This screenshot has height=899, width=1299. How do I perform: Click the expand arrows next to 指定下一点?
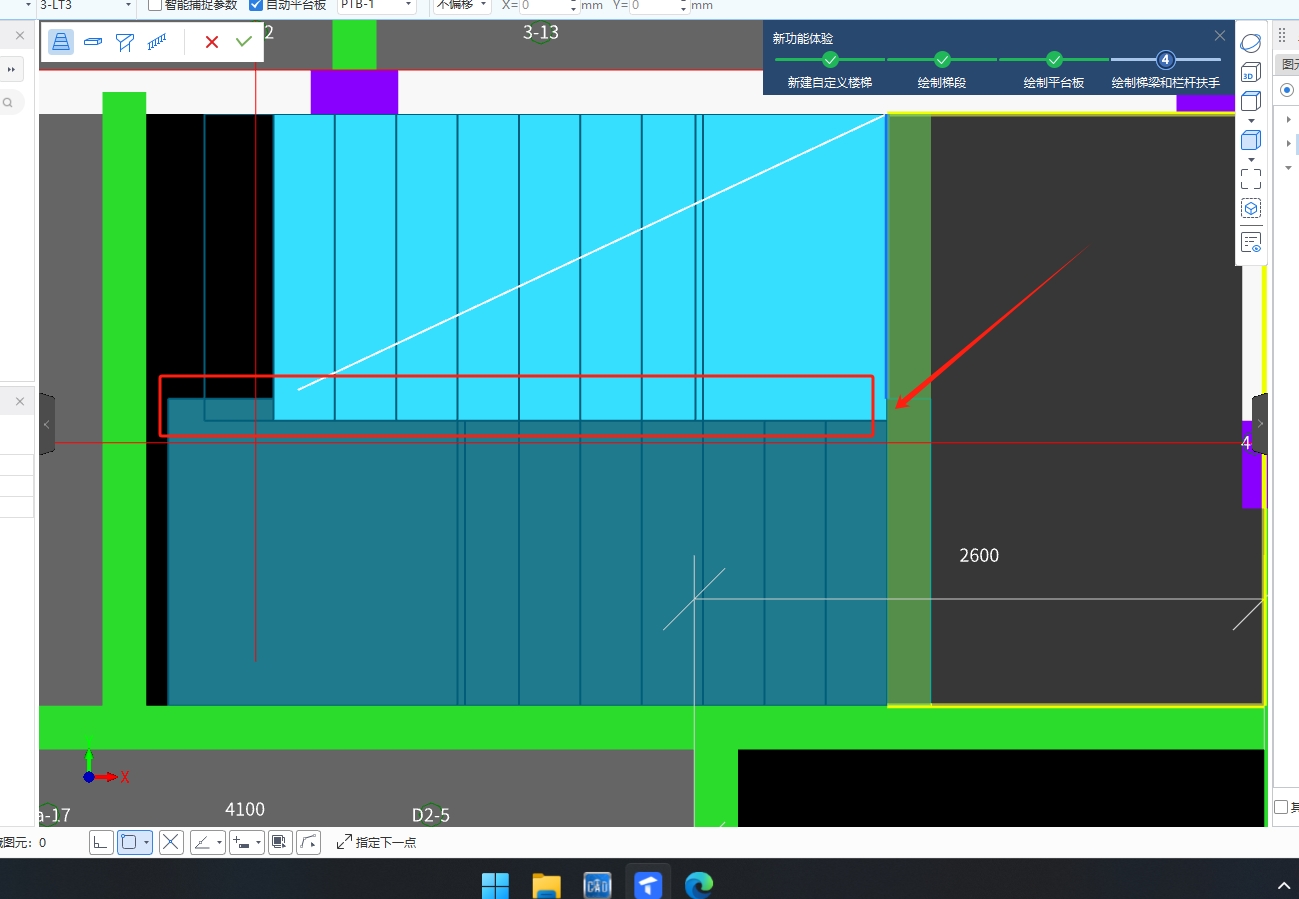point(344,842)
